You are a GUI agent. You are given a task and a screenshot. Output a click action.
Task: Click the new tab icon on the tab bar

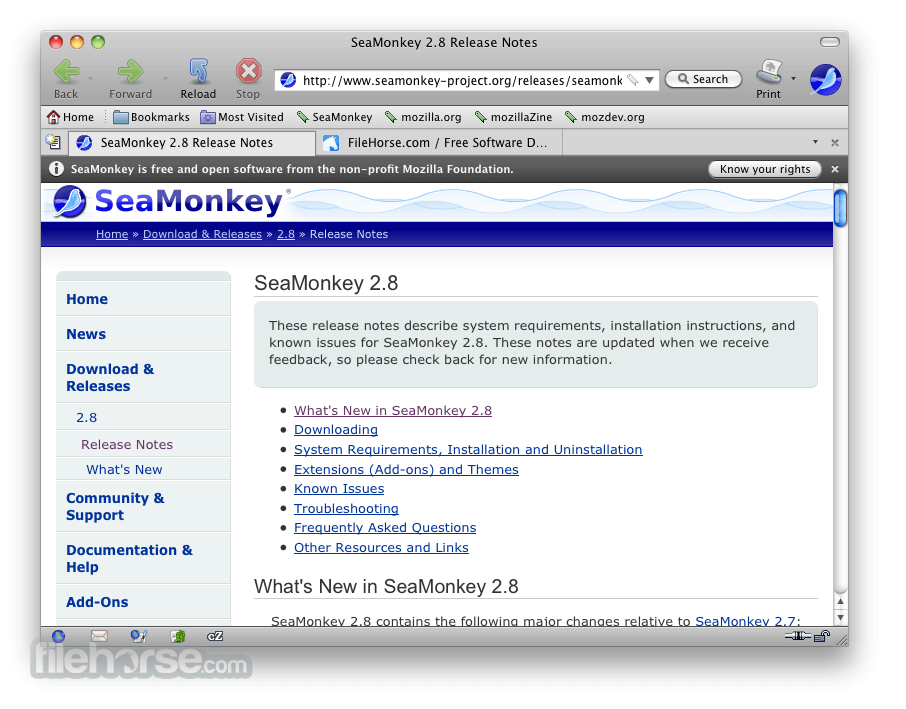[54, 142]
